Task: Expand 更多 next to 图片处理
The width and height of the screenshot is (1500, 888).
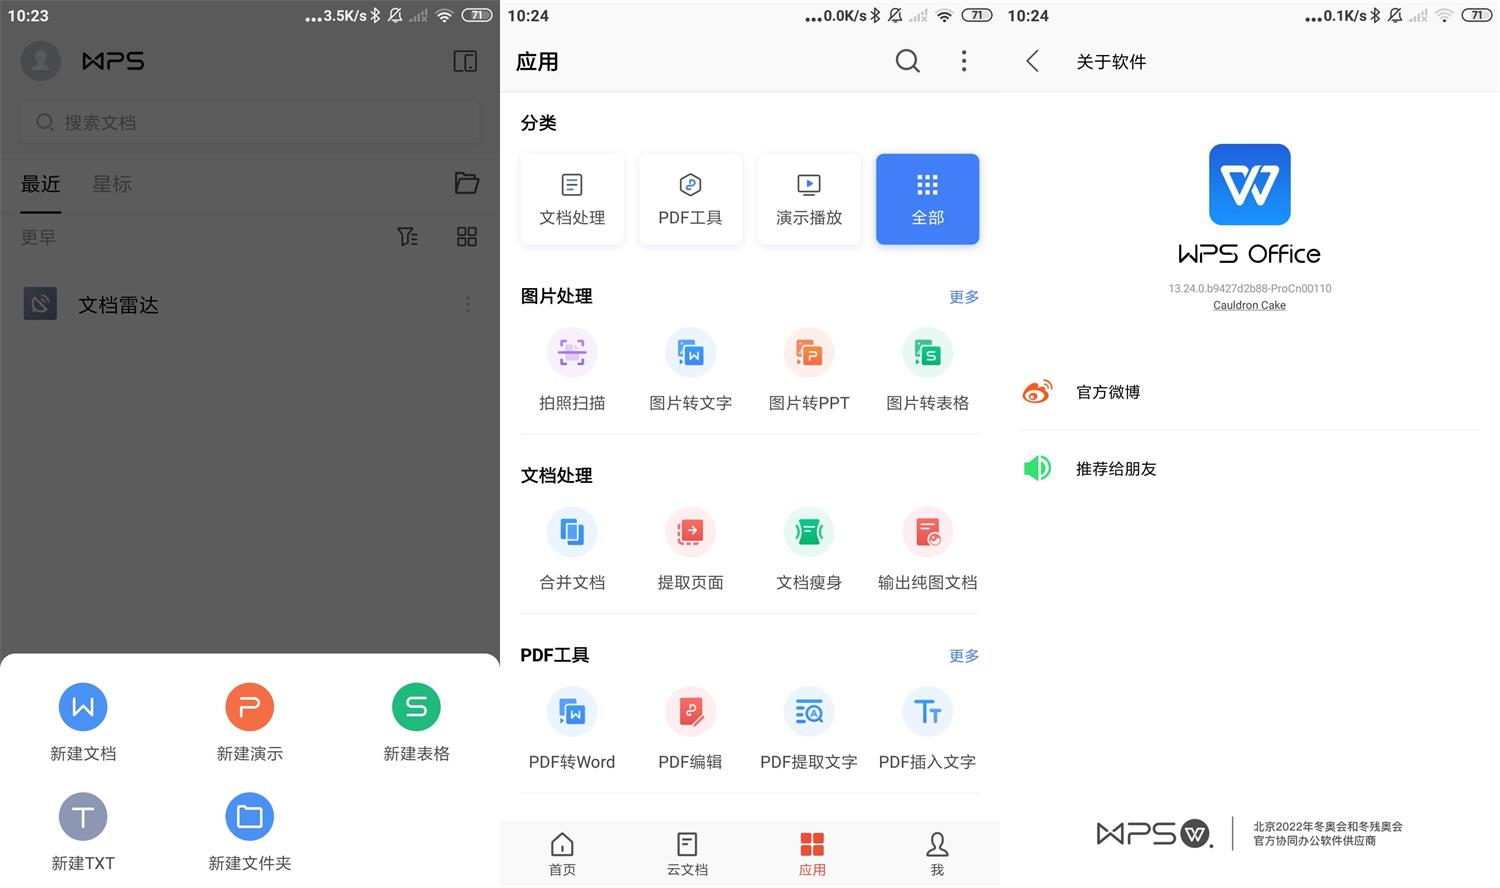Action: pyautogui.click(x=962, y=296)
